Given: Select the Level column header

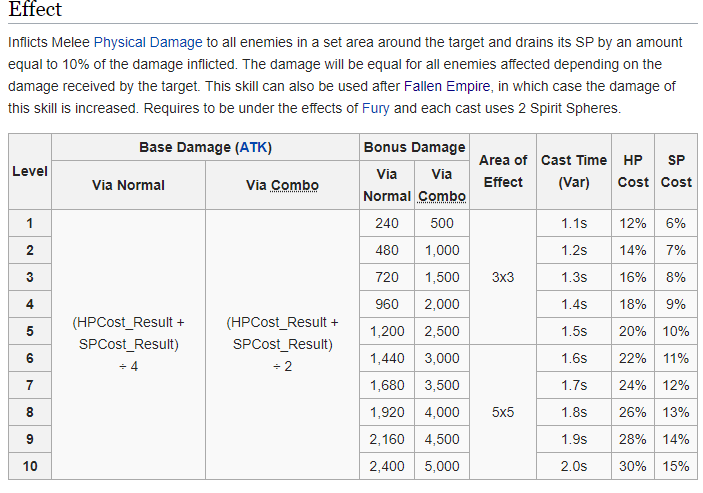Looking at the screenshot, I should [x=30, y=171].
